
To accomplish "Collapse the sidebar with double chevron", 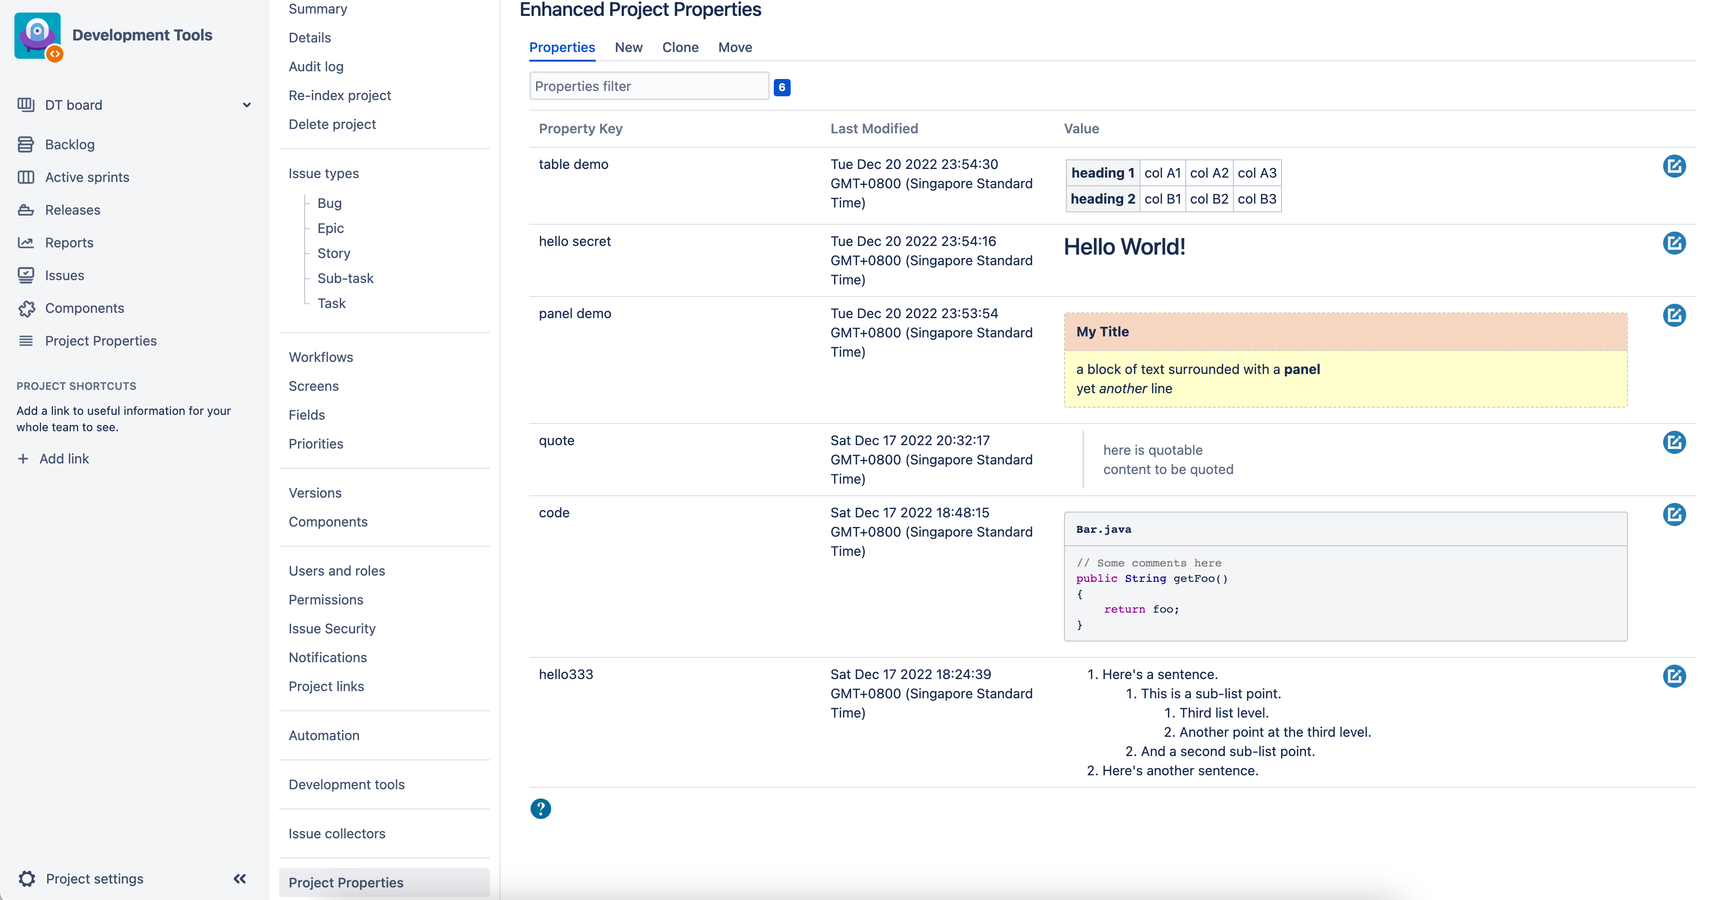I will 240,879.
